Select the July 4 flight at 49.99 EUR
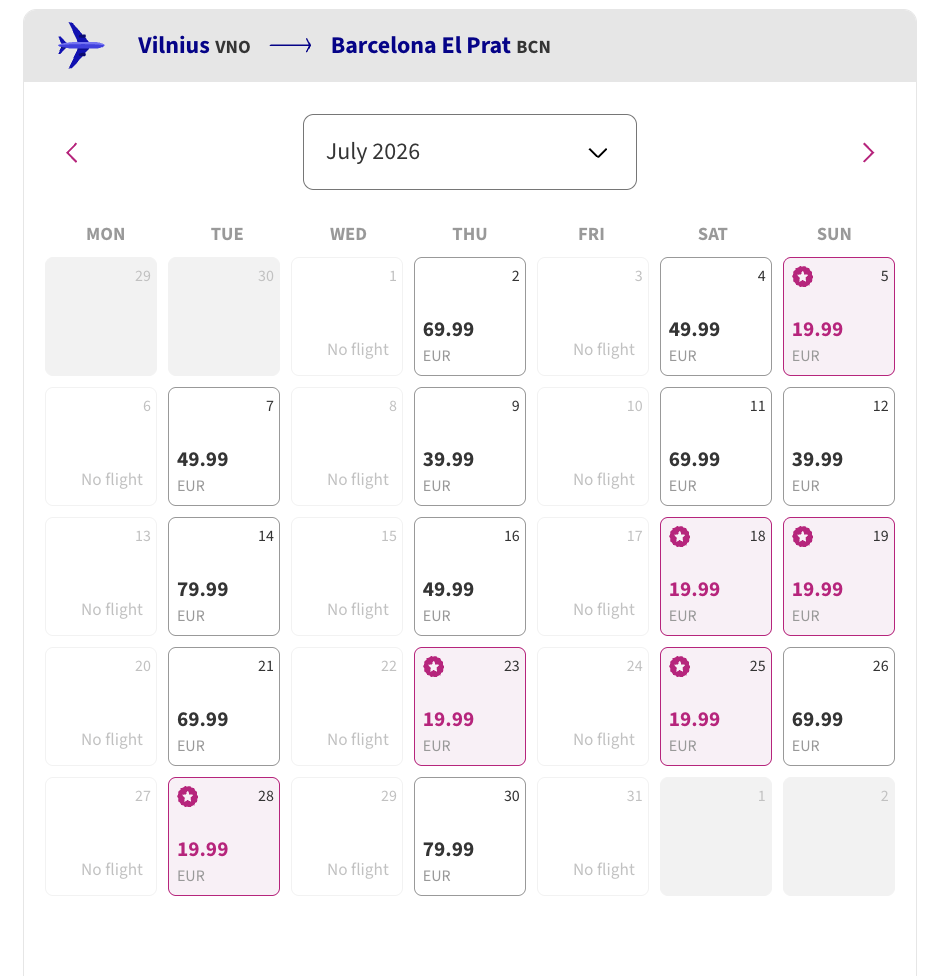932x976 pixels. coord(716,317)
